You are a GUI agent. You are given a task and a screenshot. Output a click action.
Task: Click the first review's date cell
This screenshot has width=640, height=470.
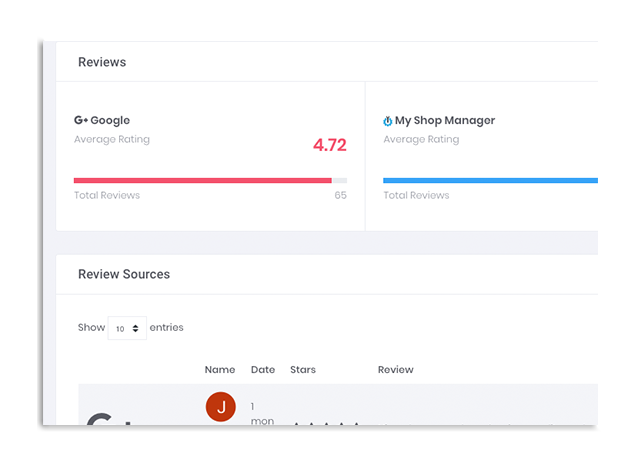point(261,414)
